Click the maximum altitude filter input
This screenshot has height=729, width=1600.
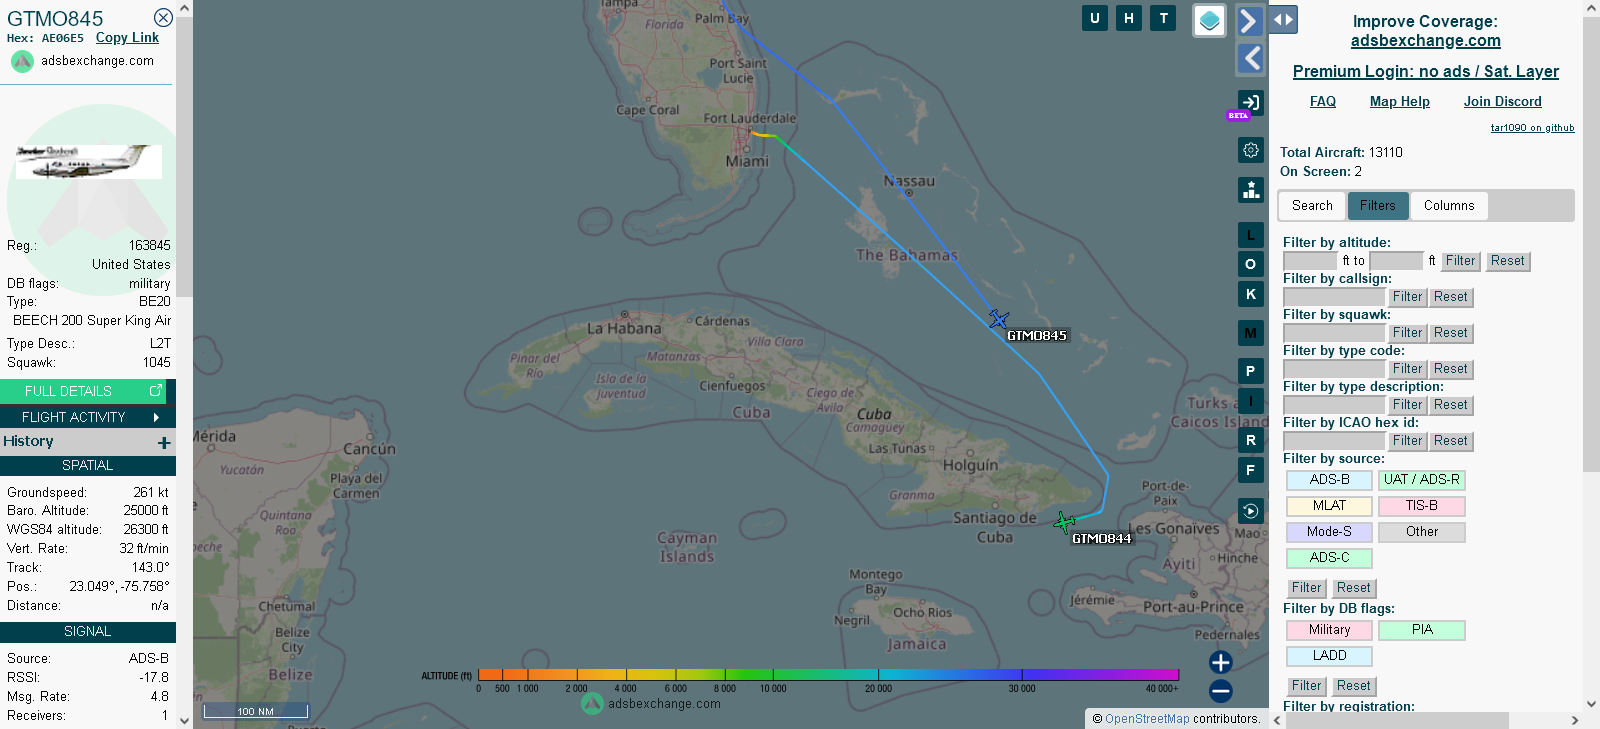coord(1396,261)
